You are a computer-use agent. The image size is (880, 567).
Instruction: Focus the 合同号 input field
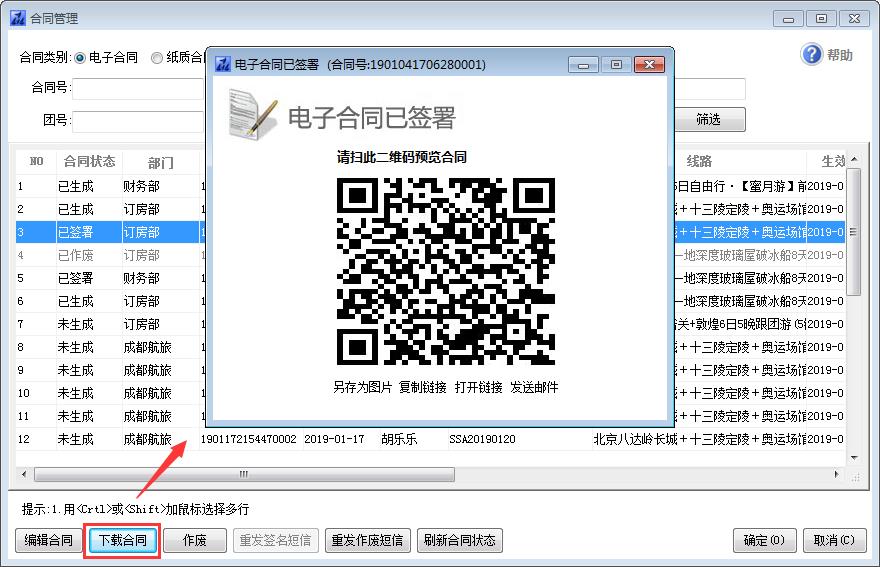click(x=138, y=89)
